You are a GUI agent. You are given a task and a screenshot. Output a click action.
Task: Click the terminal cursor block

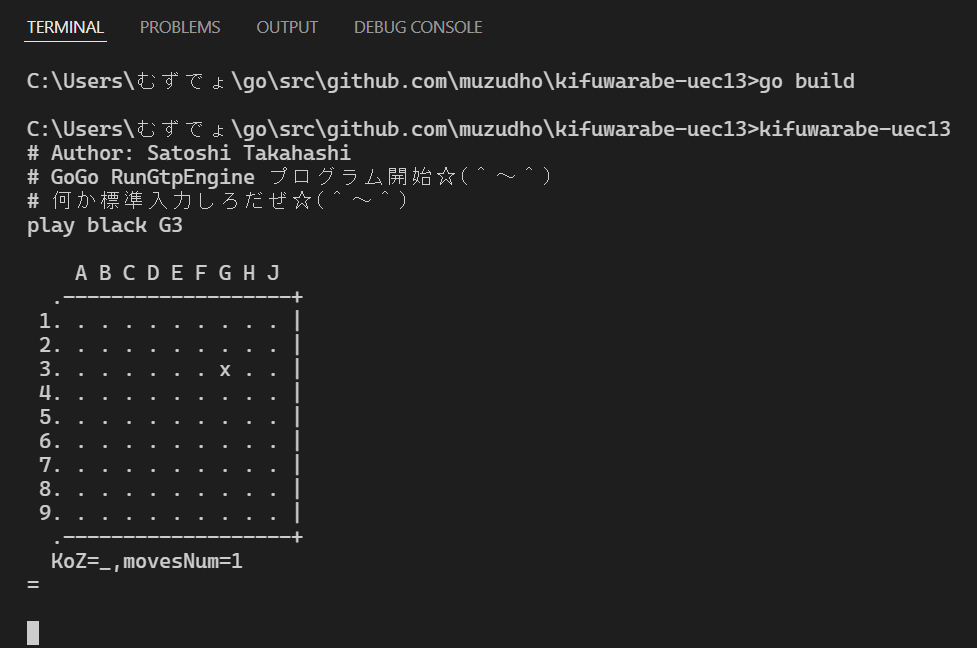[x=33, y=632]
